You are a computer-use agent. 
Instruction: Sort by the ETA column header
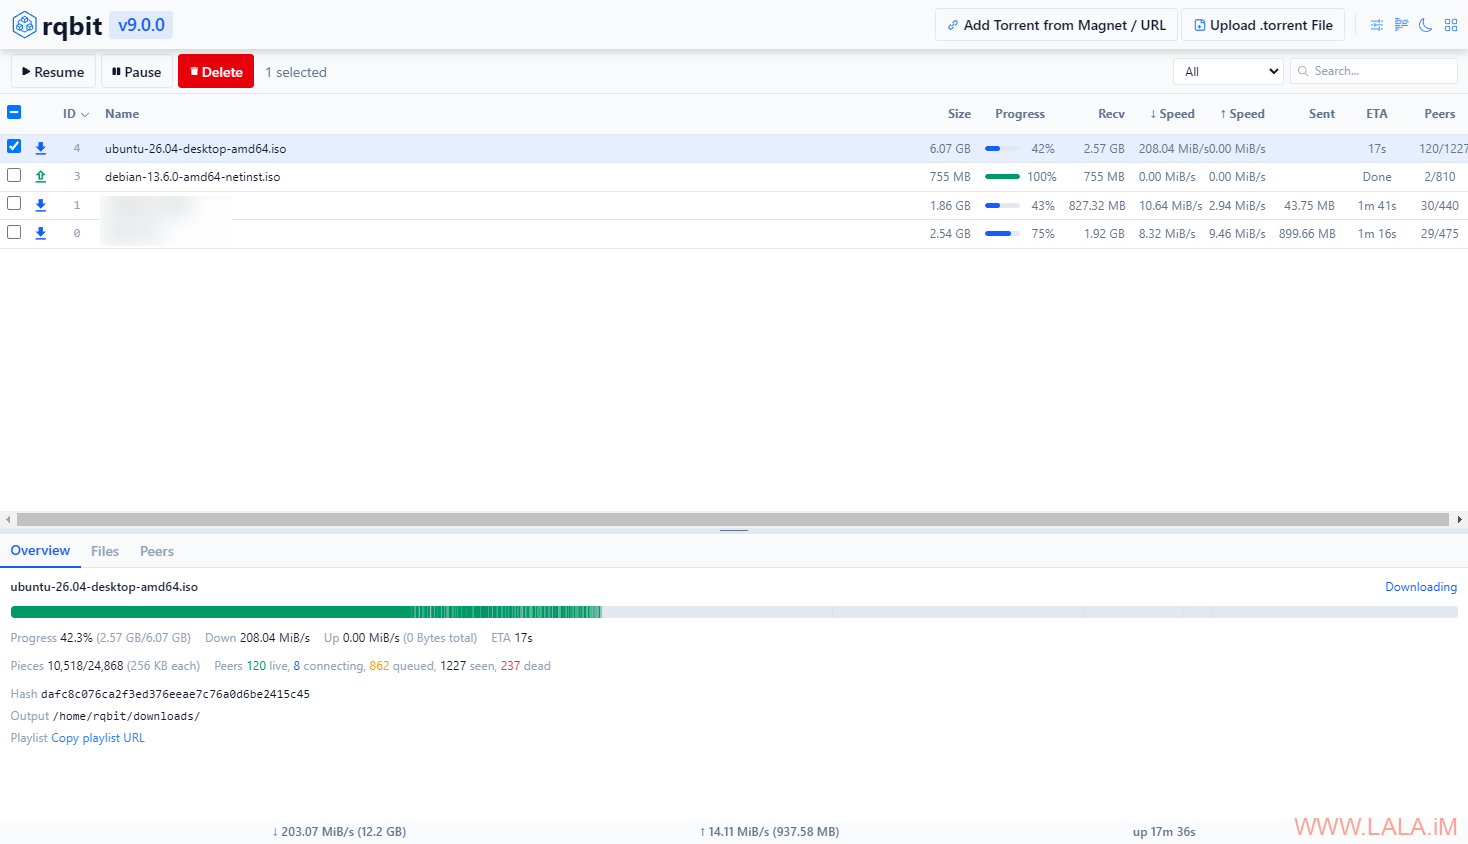(1377, 114)
